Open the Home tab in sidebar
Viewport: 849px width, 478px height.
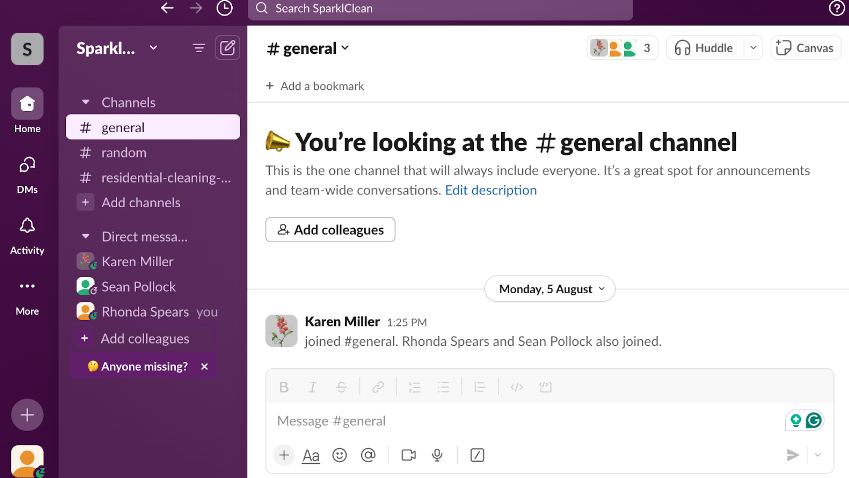coord(27,111)
